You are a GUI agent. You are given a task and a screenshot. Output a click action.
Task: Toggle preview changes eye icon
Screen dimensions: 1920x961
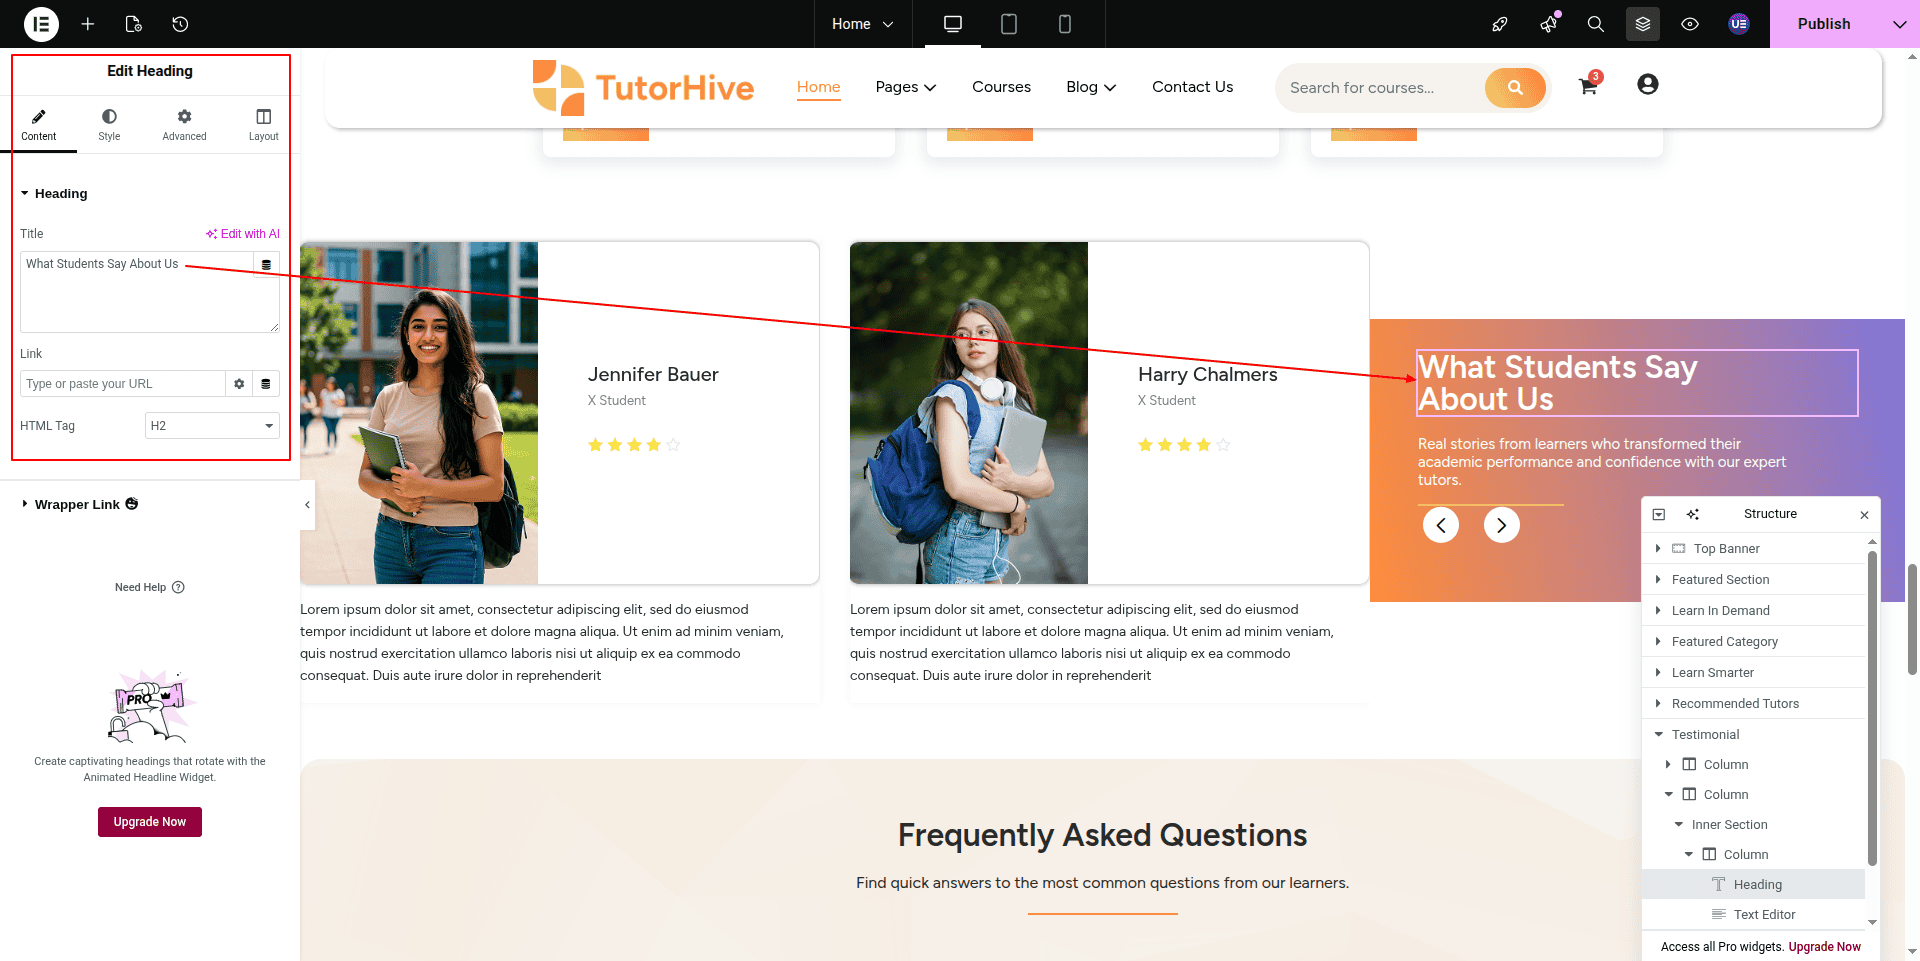pos(1690,24)
